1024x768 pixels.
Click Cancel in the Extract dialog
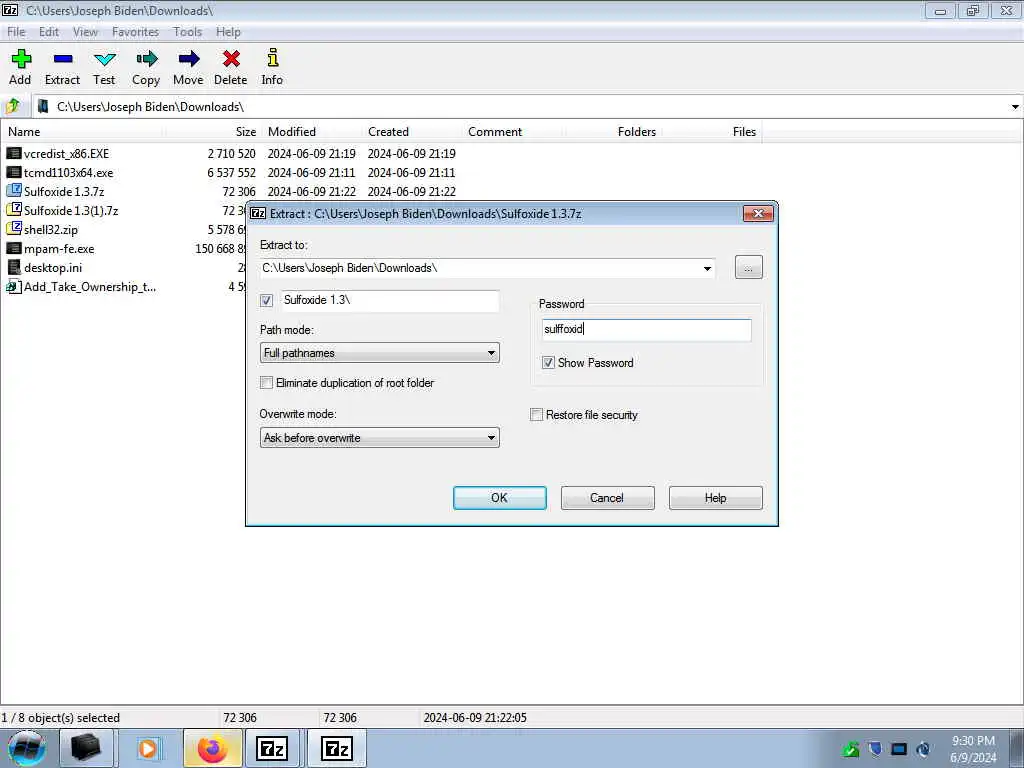tap(607, 498)
